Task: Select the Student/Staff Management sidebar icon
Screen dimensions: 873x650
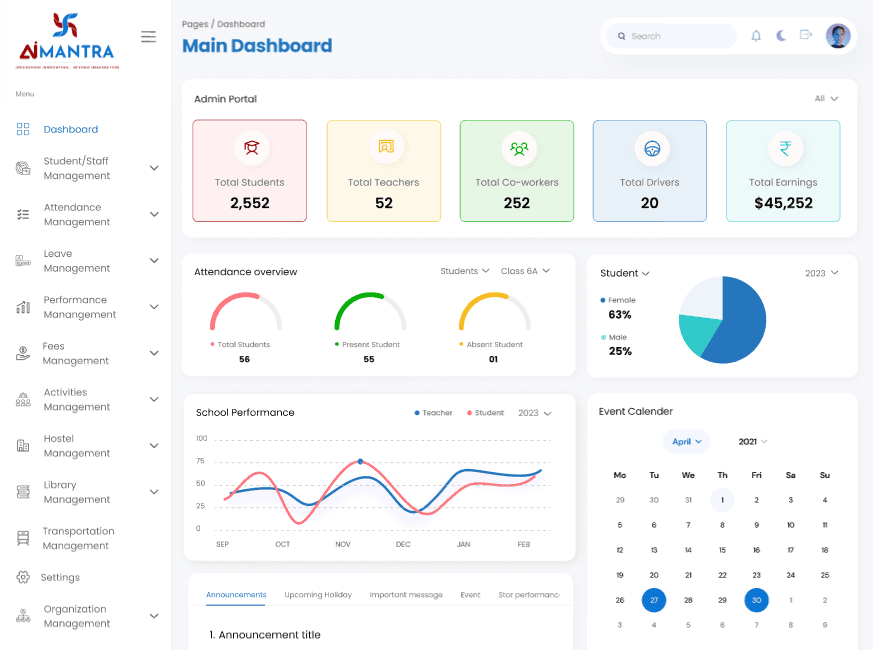Action: (23, 167)
